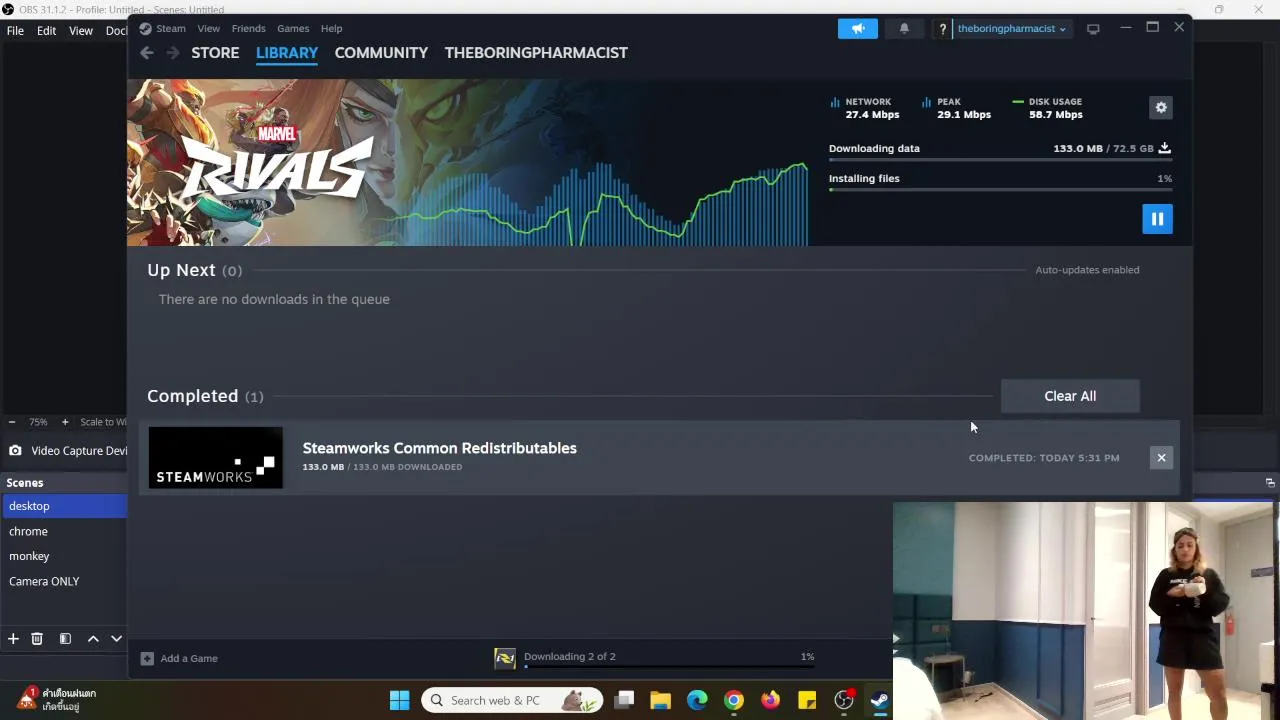Image resolution: width=1280 pixels, height=720 pixels.
Task: Select the chrome scene in OBS
Action: 64,531
